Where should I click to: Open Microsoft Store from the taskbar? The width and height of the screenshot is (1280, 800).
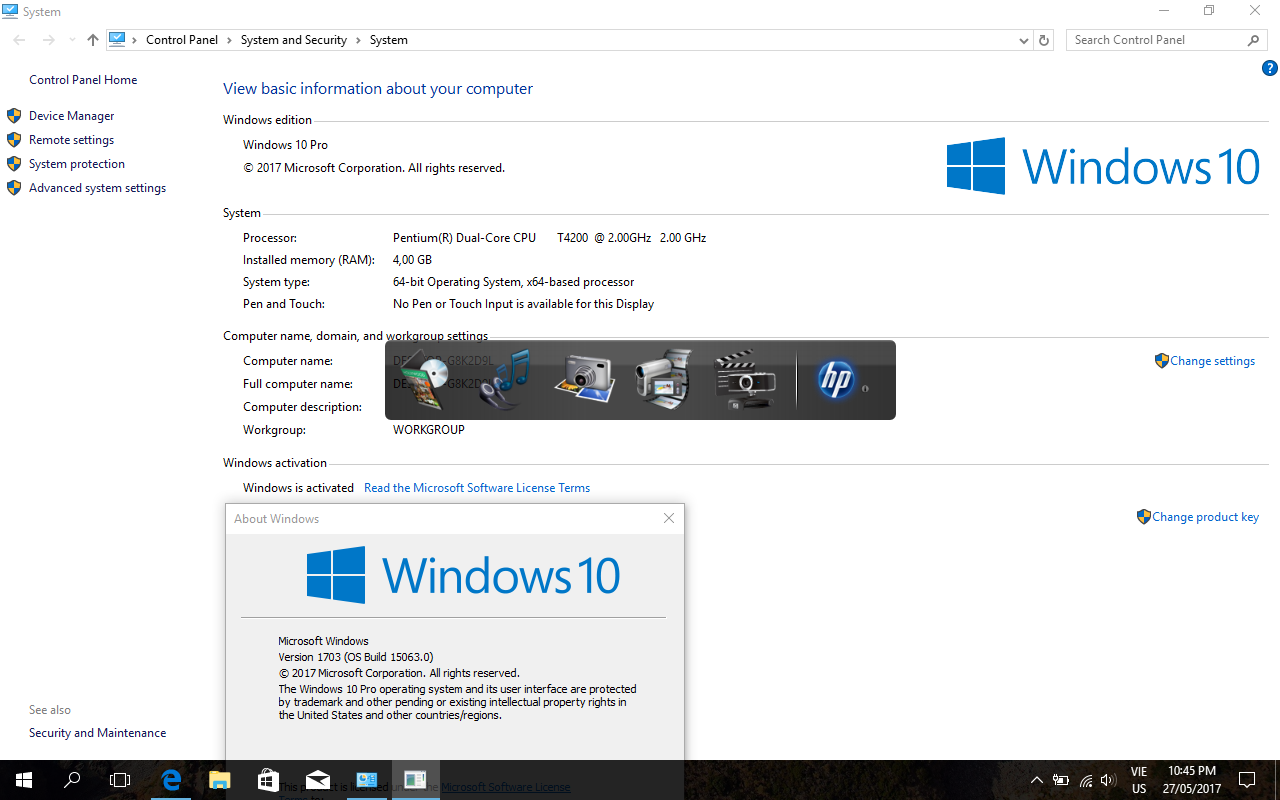point(268,780)
